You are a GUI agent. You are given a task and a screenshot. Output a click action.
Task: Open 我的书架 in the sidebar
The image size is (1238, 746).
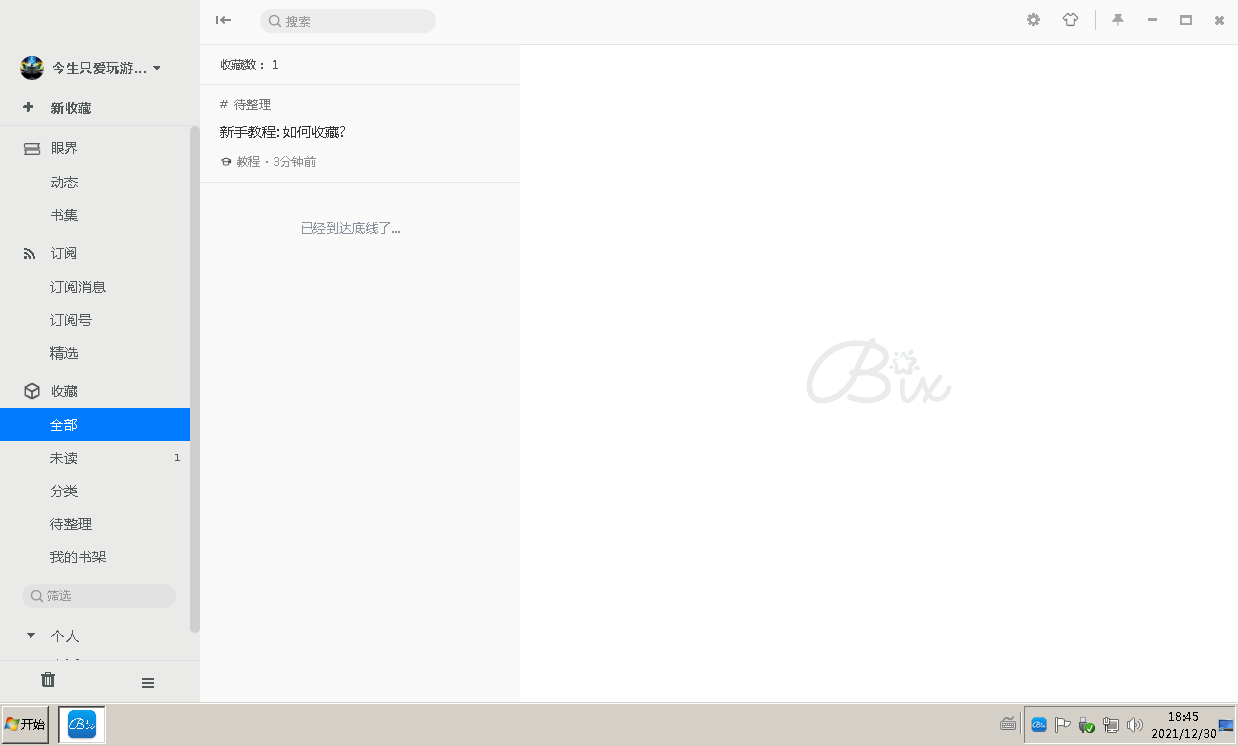tap(78, 557)
